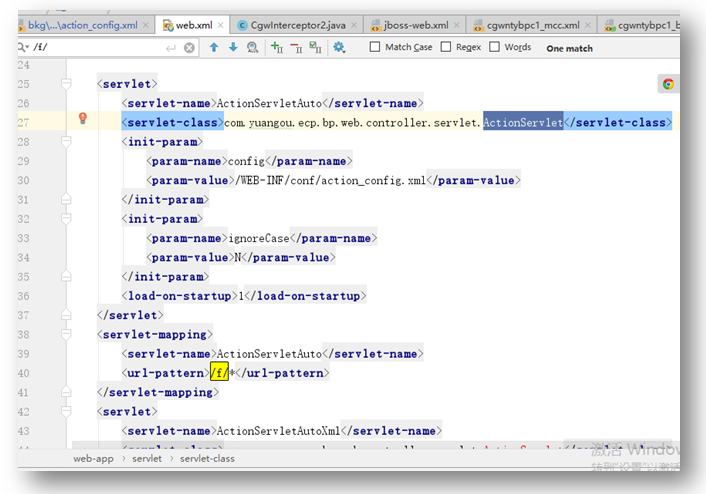This screenshot has height=494, width=706.
Task: Close the action_config.xml tab
Action: click(x=145, y=25)
